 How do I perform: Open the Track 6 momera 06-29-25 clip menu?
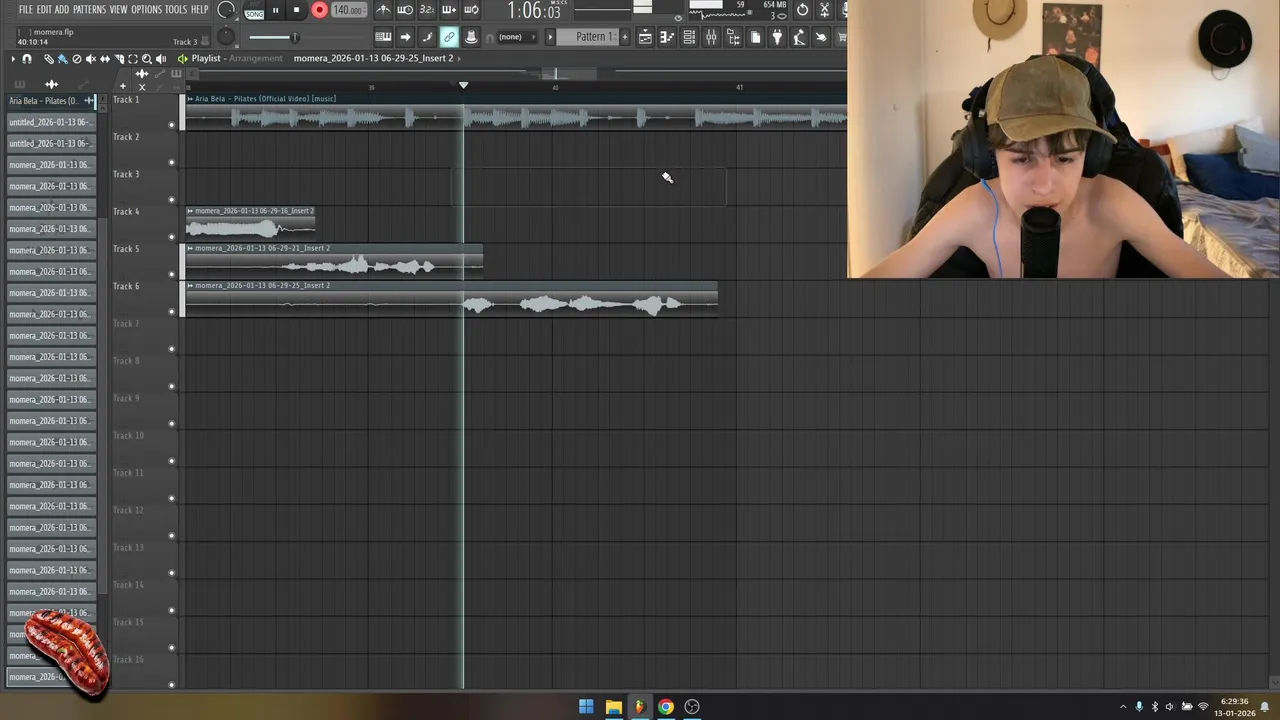(x=190, y=285)
